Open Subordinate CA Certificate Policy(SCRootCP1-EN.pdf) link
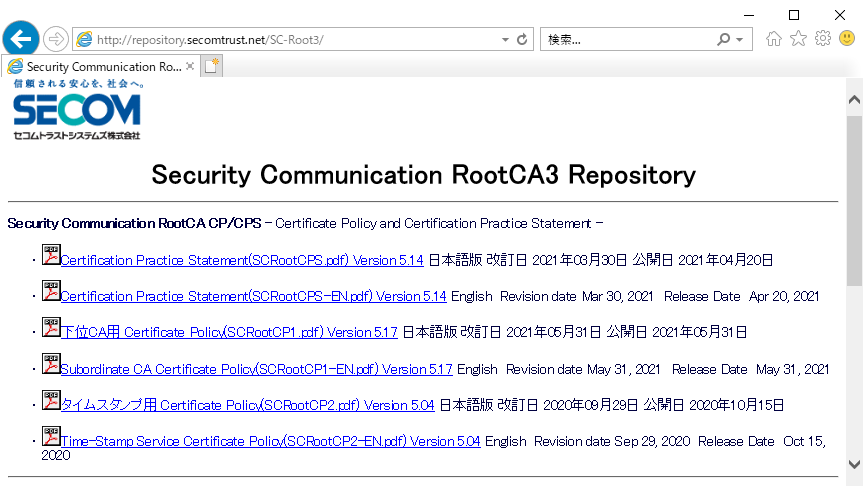Viewport: 864px width, 487px height. point(256,369)
